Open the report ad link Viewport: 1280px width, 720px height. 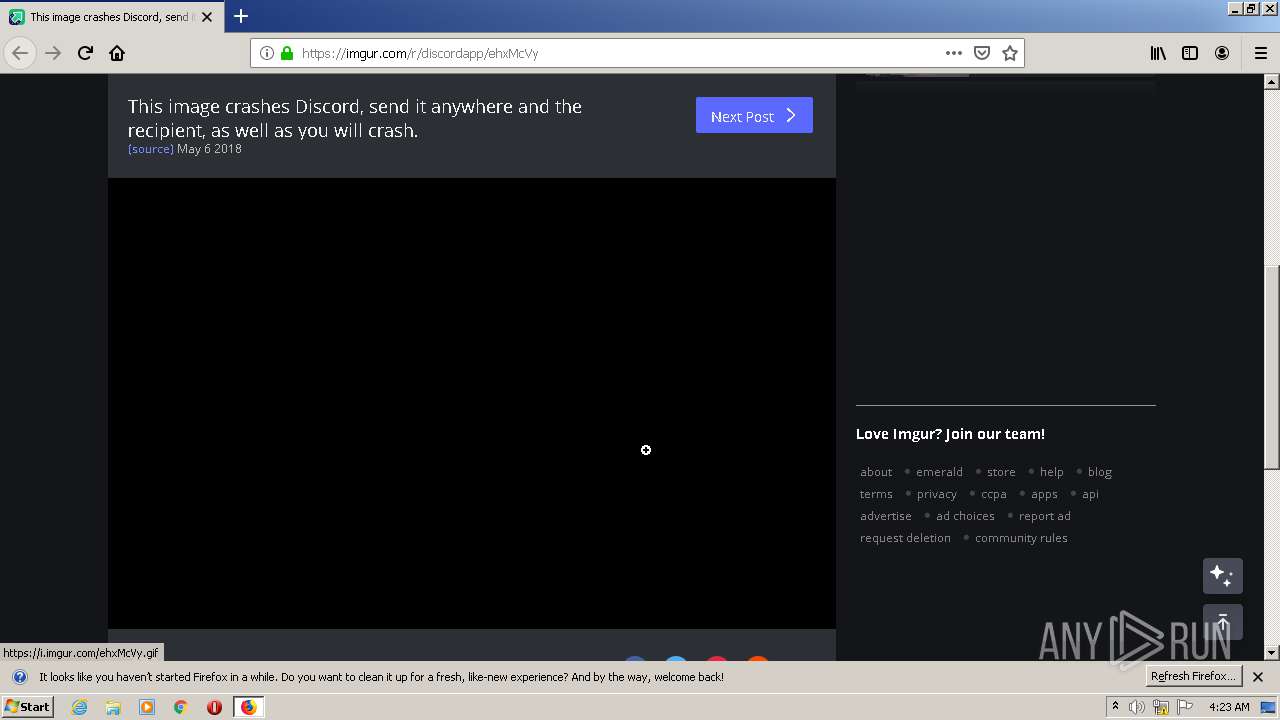pyautogui.click(x=1045, y=516)
